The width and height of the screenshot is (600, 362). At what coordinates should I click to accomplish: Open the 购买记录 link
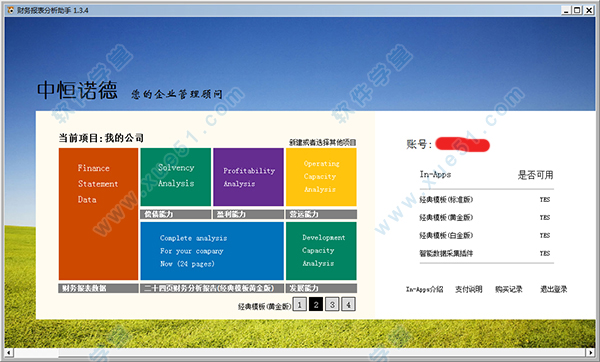[509, 289]
